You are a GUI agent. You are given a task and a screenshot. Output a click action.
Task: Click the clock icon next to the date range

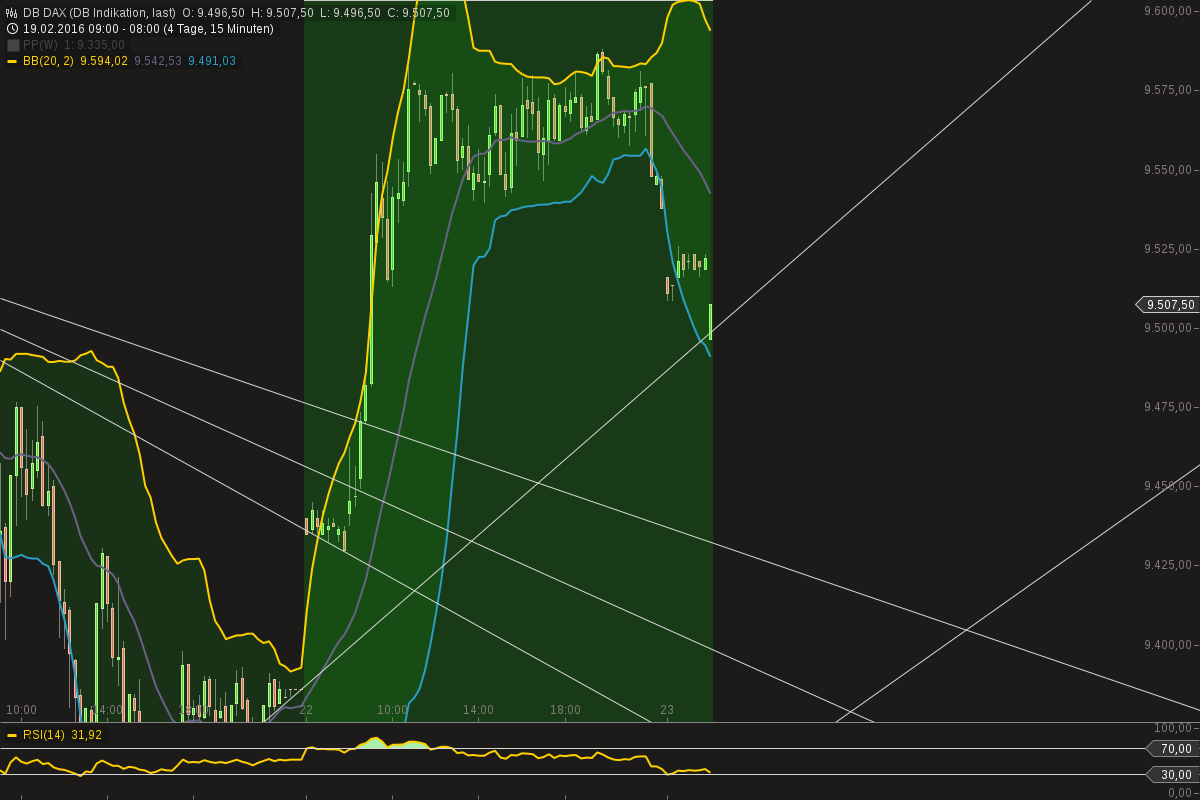pos(12,29)
